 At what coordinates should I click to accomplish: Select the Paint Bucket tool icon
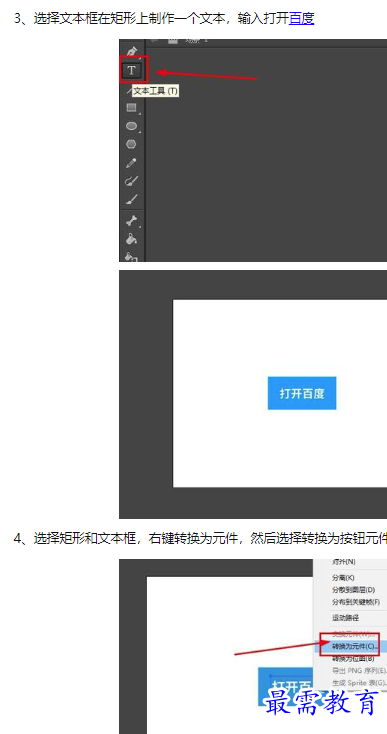point(131,239)
